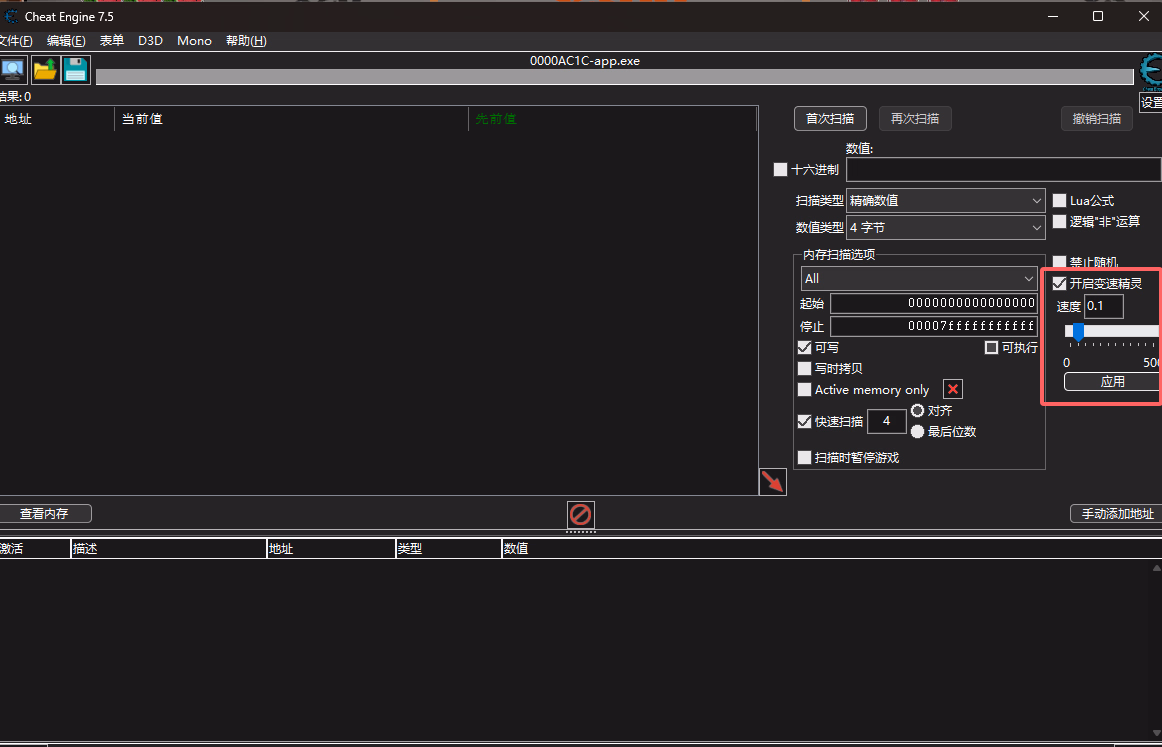This screenshot has height=747, width=1162.
Task: Enable the 写时拷贝 checkbox
Action: (x=804, y=368)
